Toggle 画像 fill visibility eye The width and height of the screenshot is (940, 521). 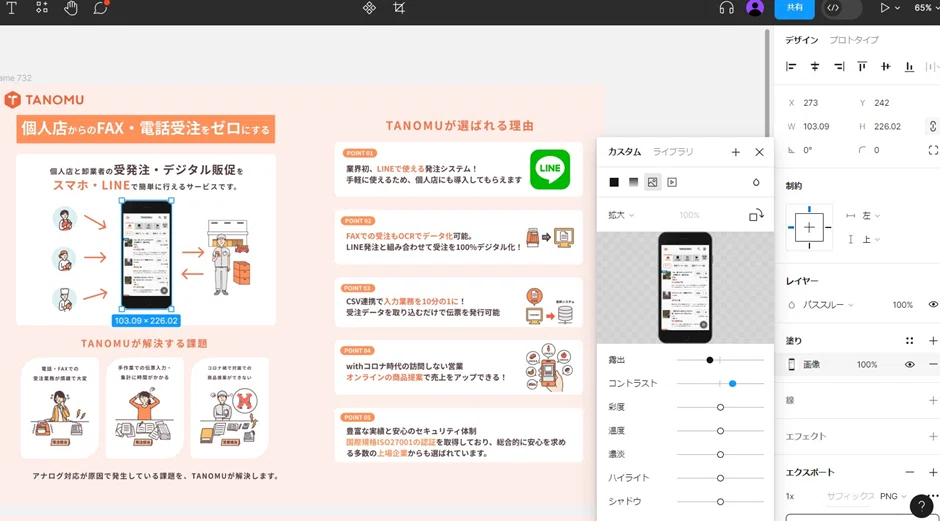909,365
